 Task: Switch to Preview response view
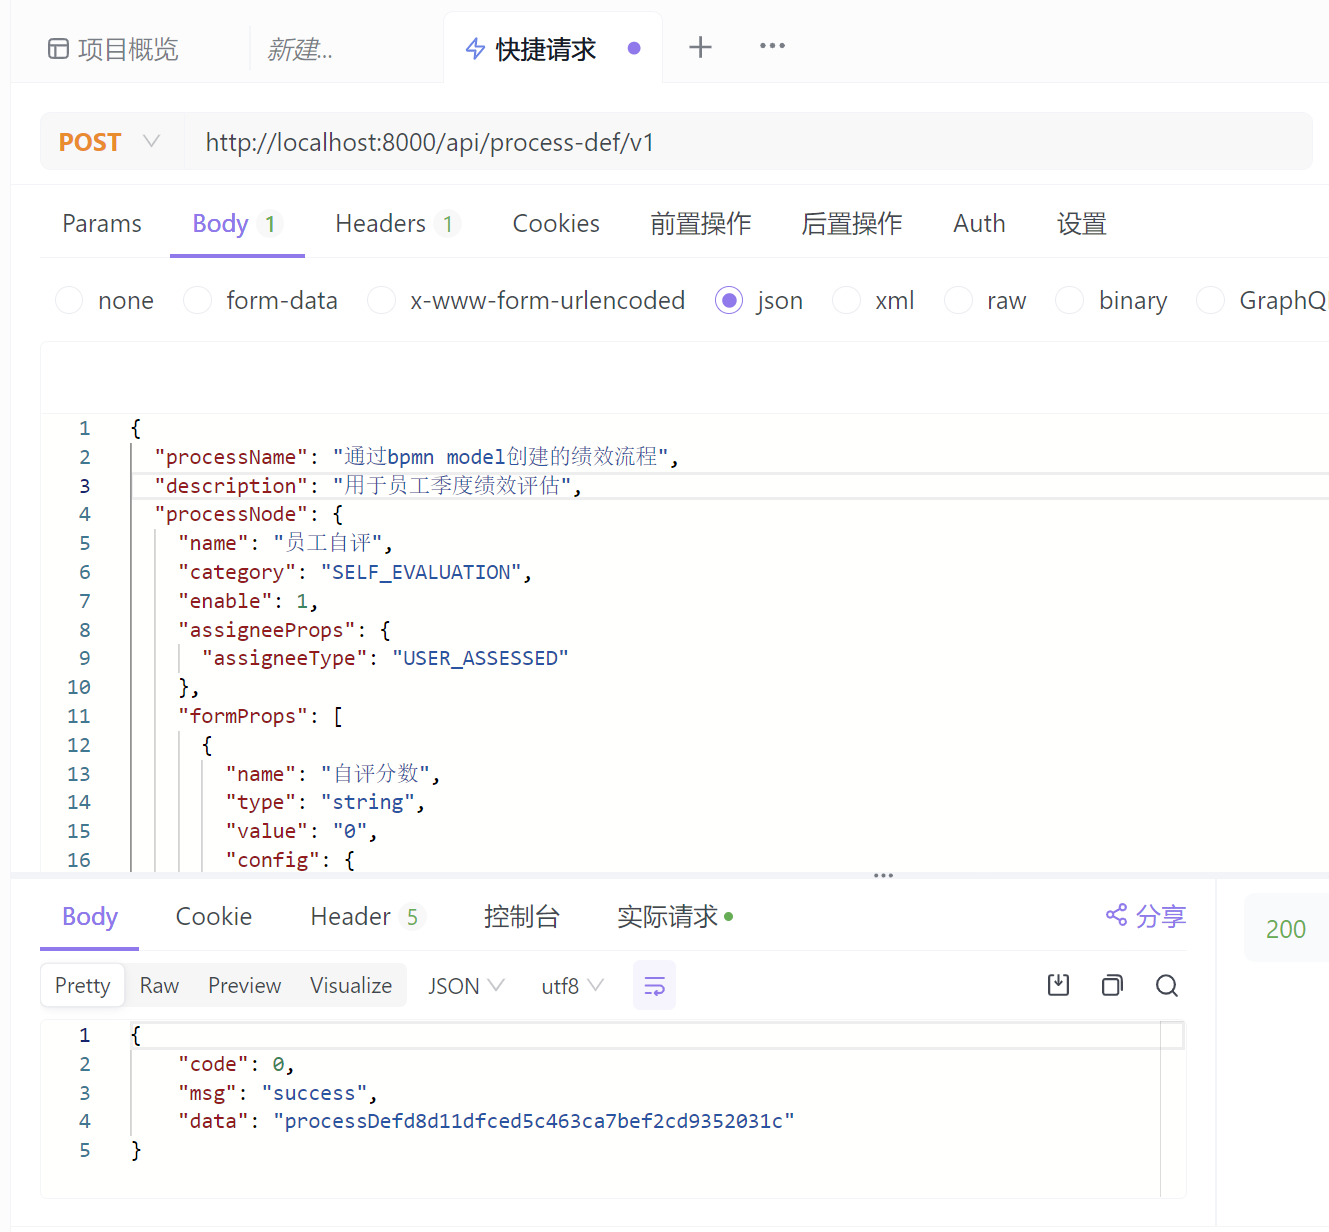[x=244, y=986]
